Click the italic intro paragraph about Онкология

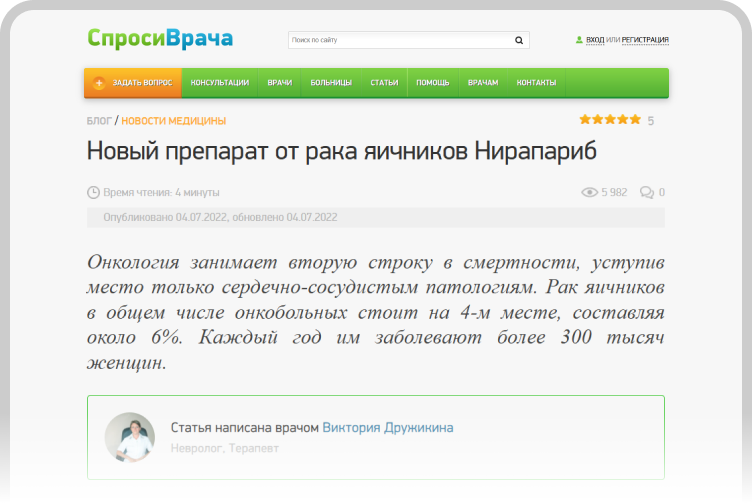376,312
